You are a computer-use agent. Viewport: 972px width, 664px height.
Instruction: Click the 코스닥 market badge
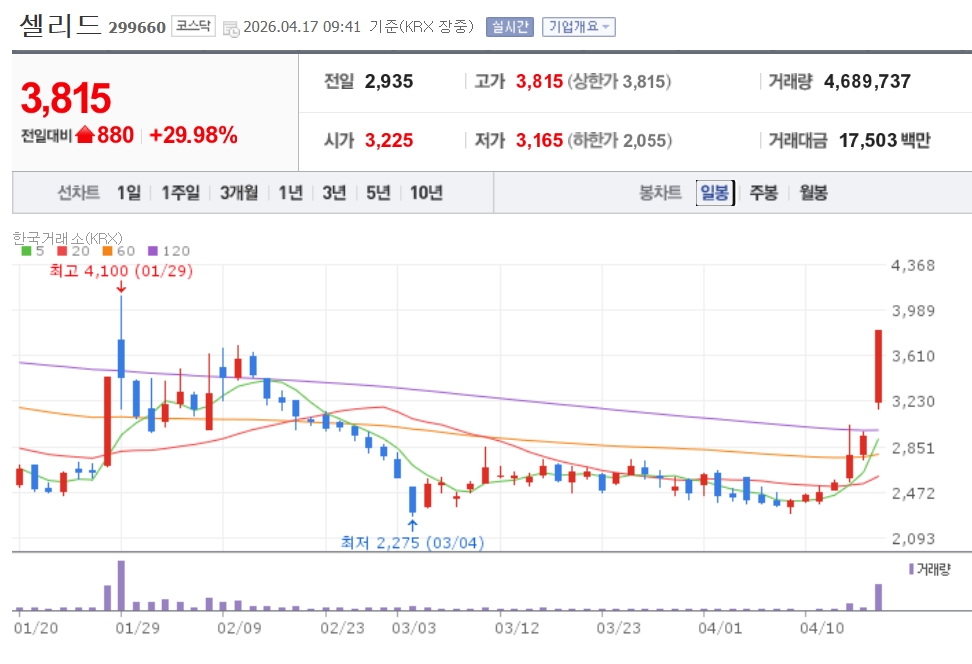[x=193, y=26]
